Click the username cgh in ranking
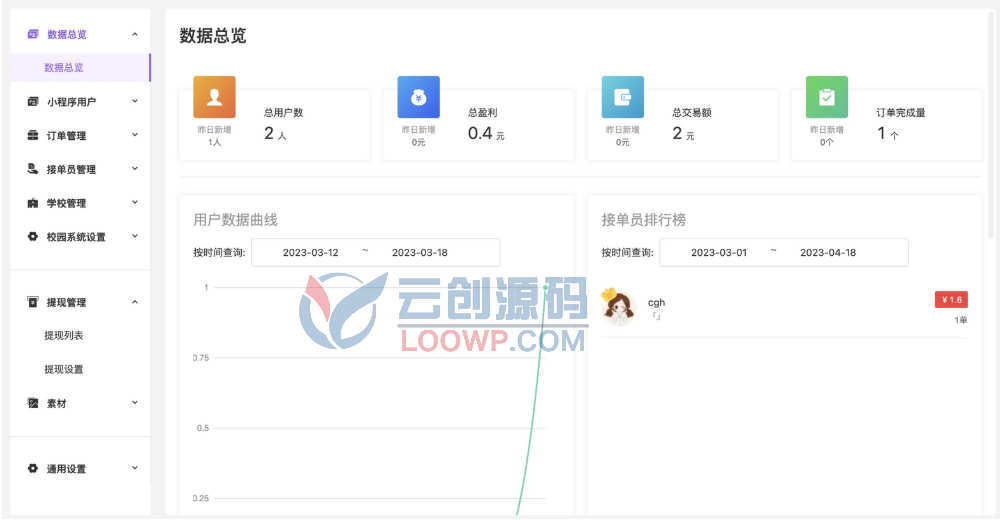Image resolution: width=1000 pixels, height=520 pixels. pyautogui.click(x=656, y=302)
